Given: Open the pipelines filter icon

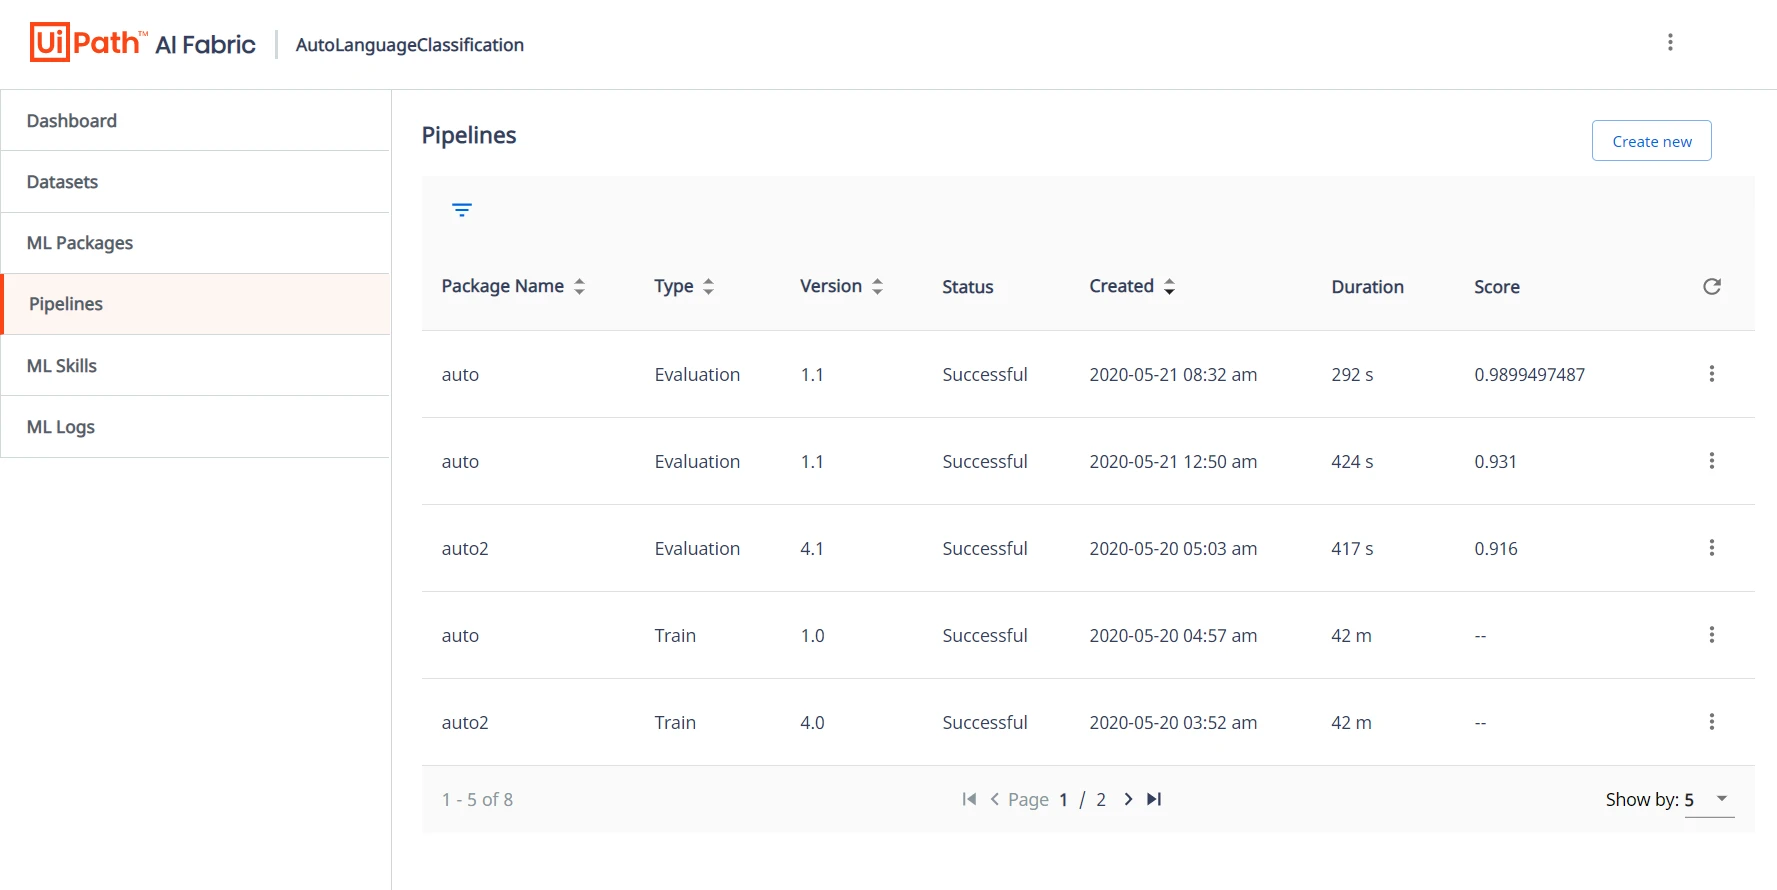Looking at the screenshot, I should coord(462,210).
